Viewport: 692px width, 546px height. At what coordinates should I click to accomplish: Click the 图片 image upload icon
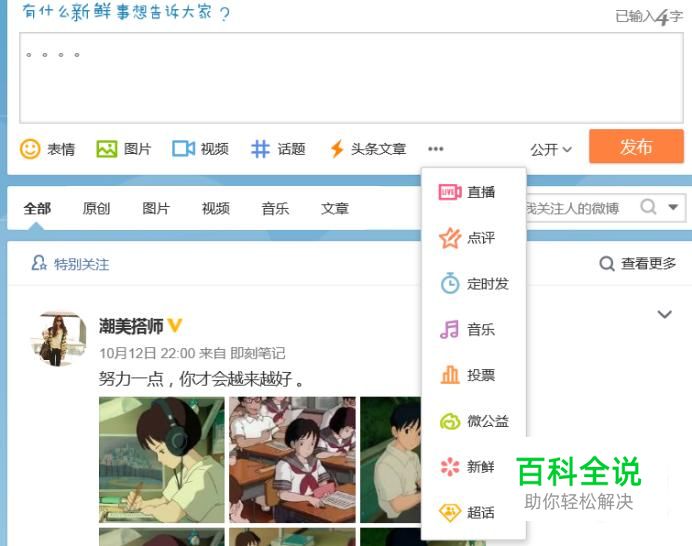(x=107, y=149)
